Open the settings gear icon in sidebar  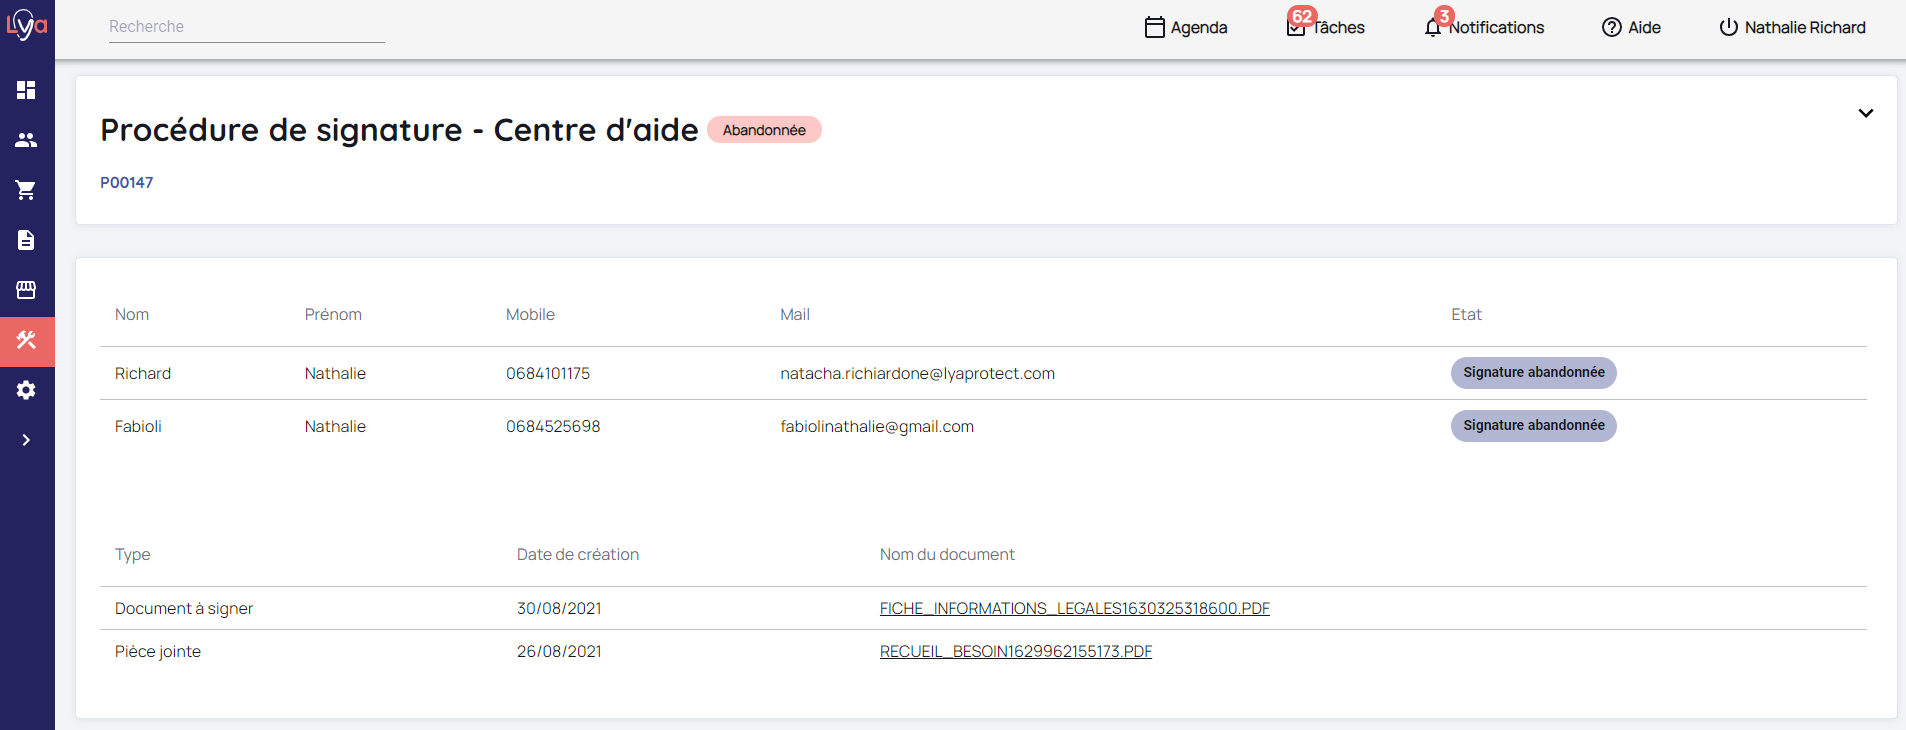(26, 390)
